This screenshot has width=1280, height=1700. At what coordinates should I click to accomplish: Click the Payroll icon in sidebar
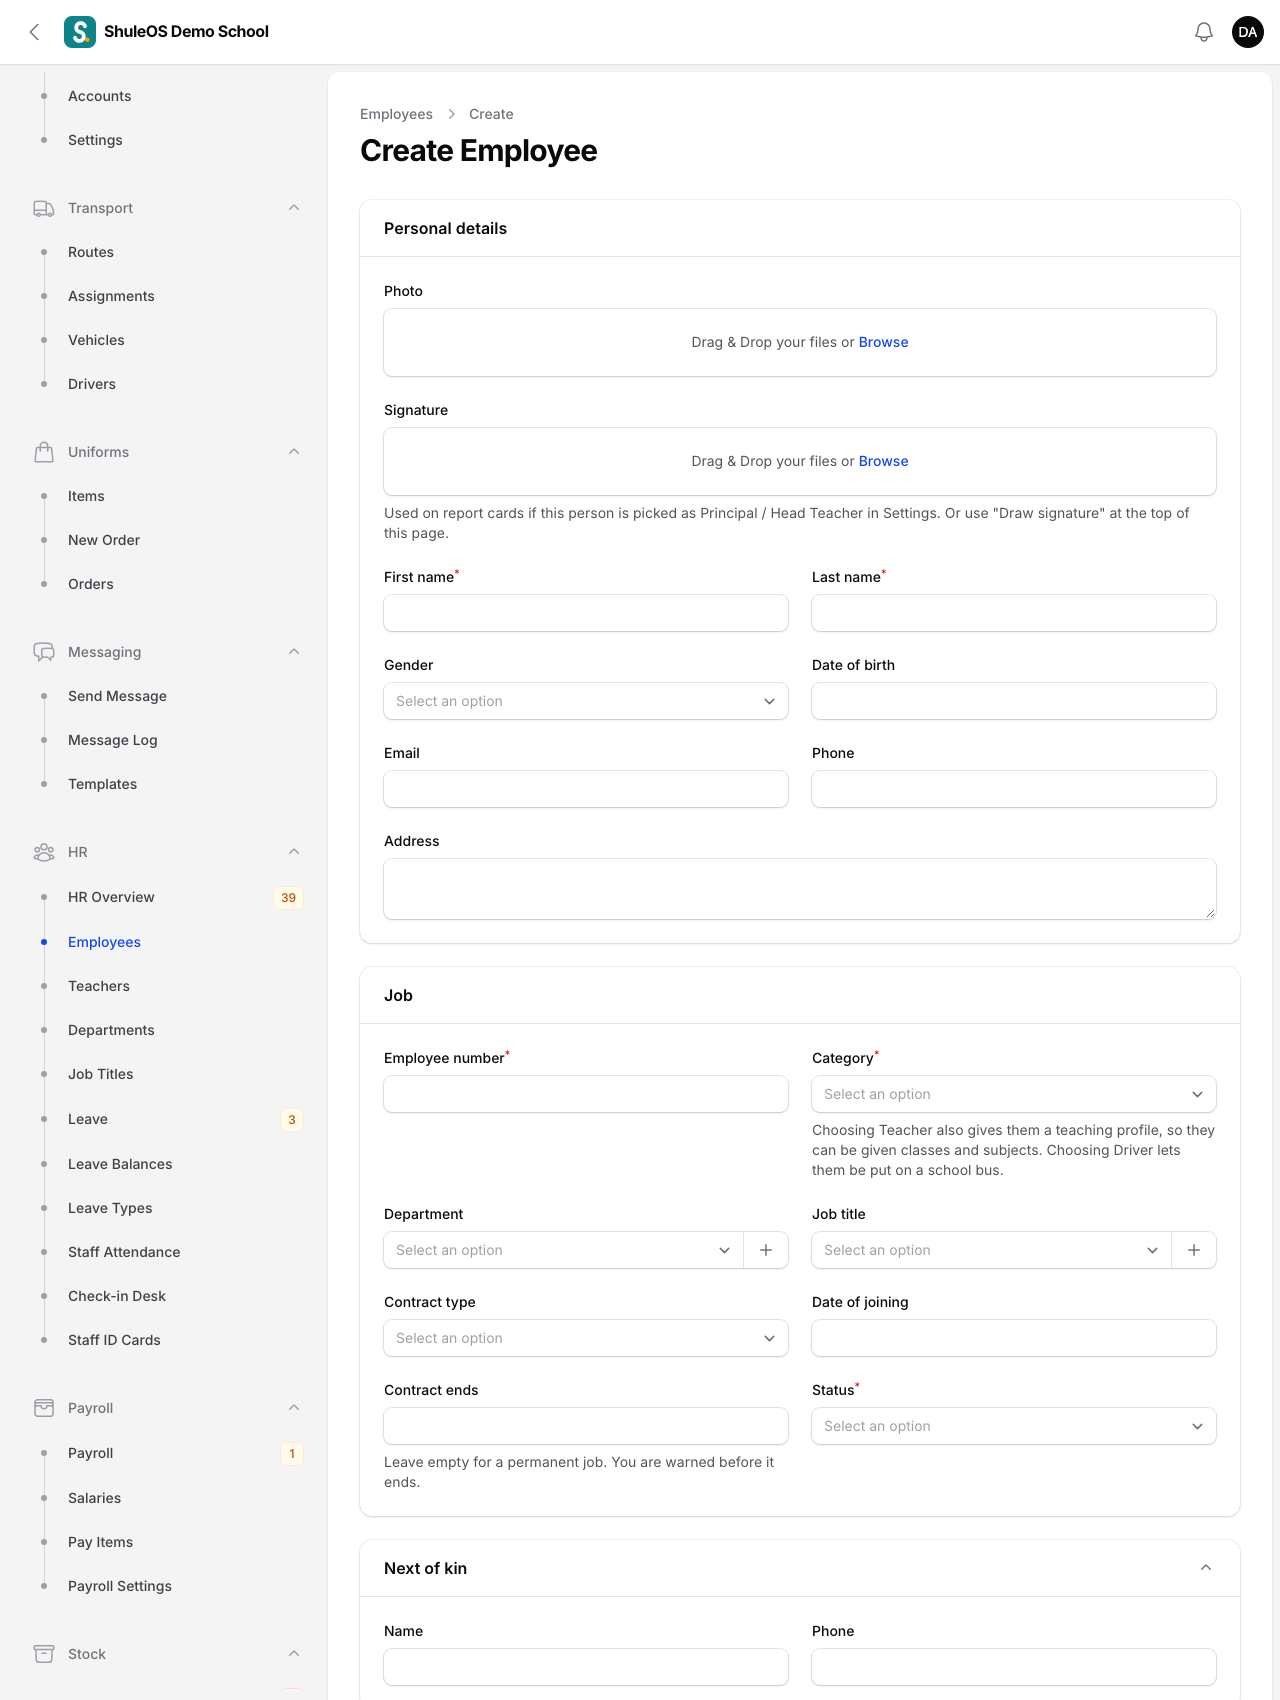pyautogui.click(x=44, y=1408)
